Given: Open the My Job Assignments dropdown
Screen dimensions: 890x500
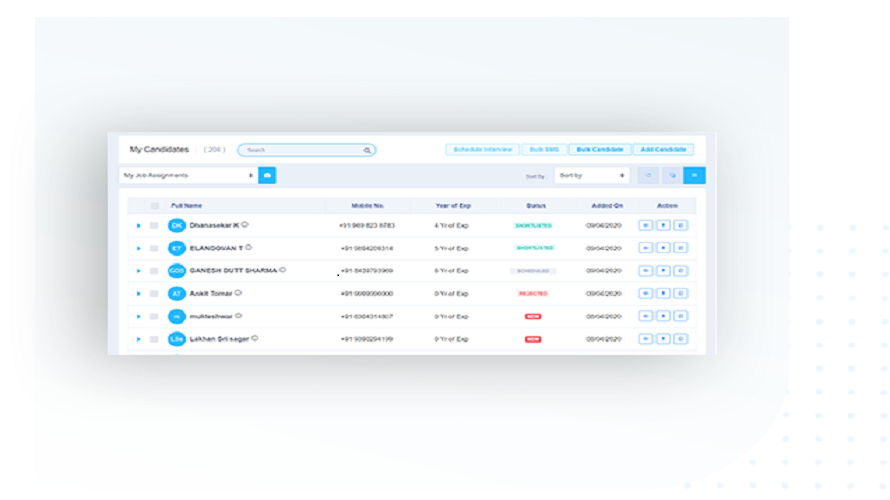Looking at the screenshot, I should pyautogui.click(x=187, y=176).
